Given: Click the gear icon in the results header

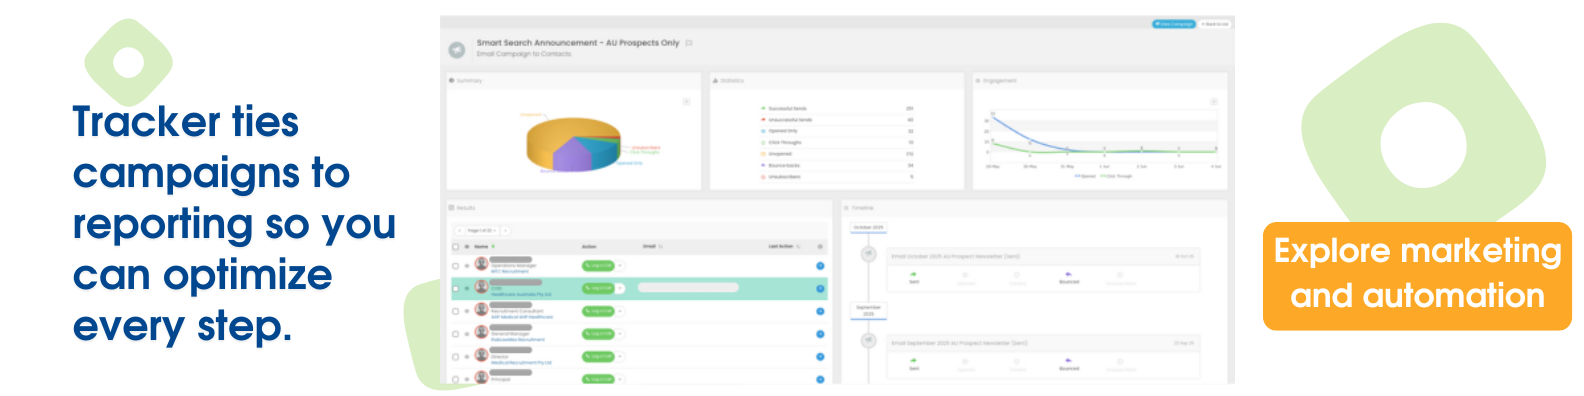Looking at the screenshot, I should (820, 246).
